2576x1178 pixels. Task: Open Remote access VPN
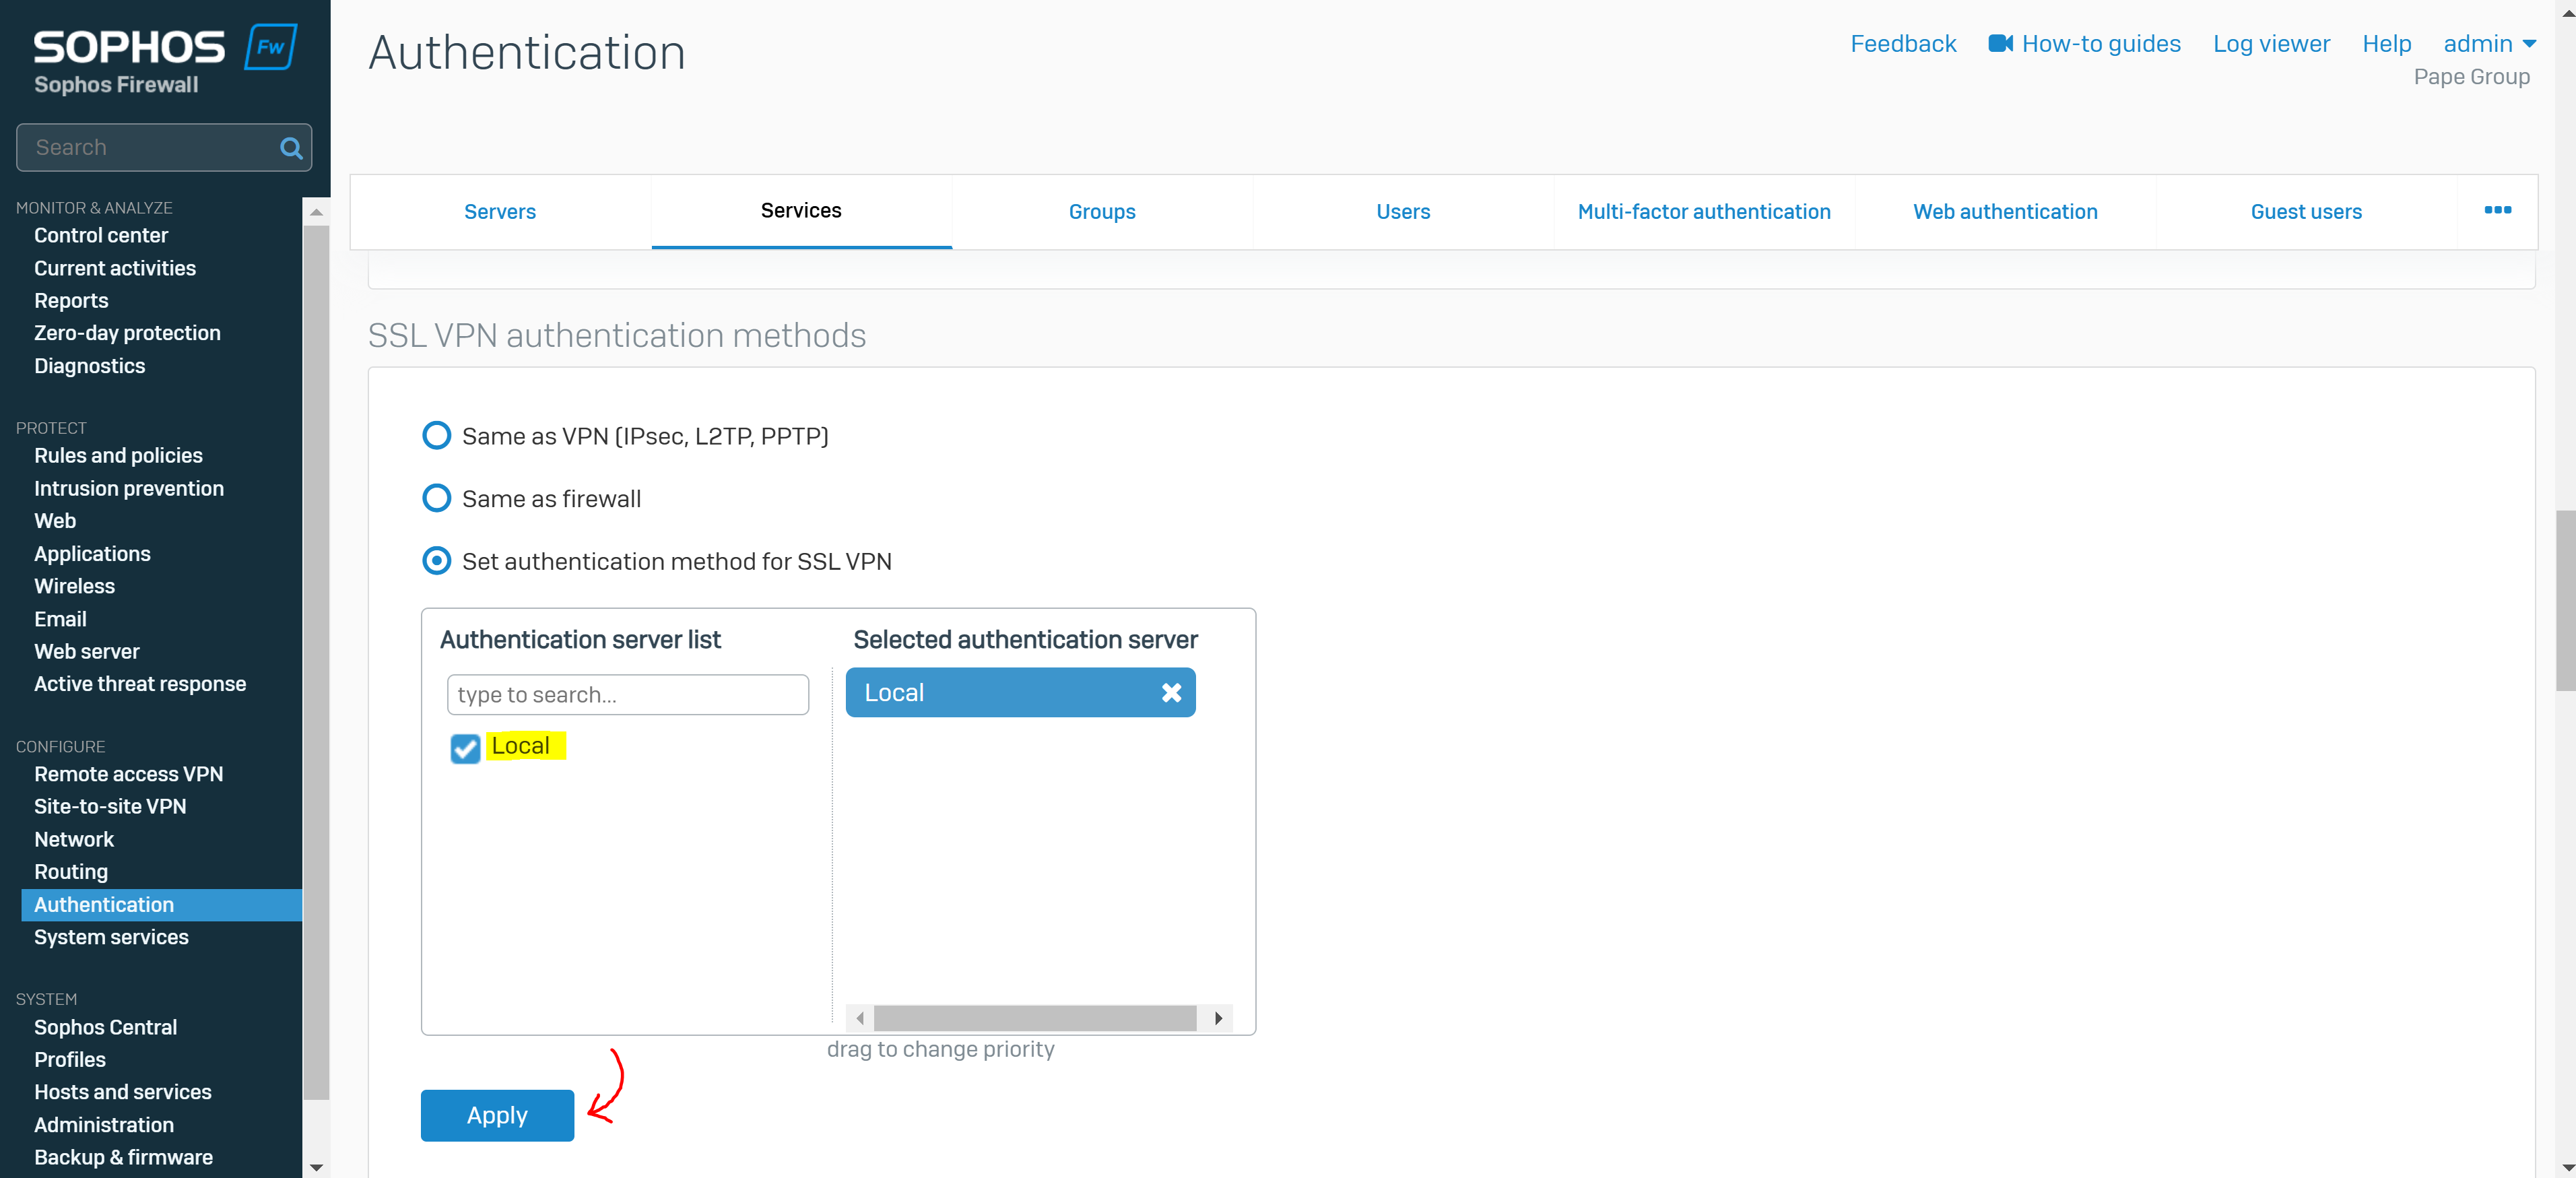pos(128,774)
